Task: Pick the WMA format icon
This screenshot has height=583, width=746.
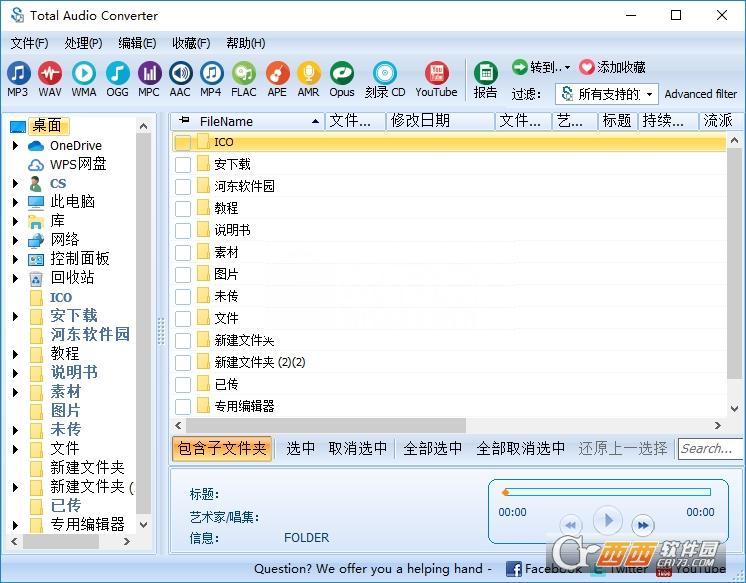Action: coord(84,74)
